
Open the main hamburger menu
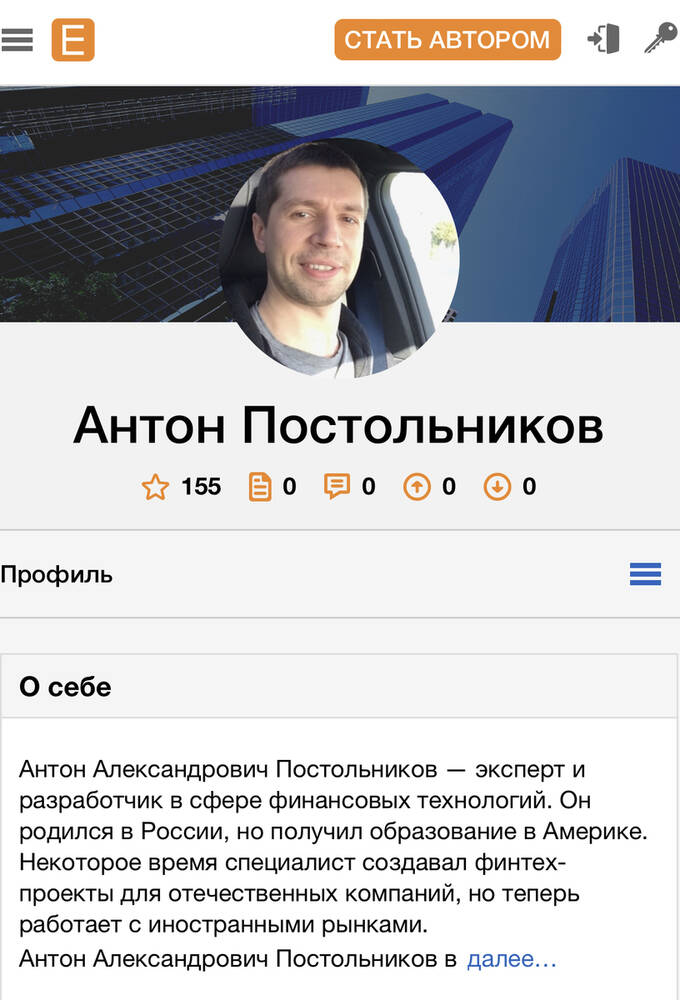point(17,40)
